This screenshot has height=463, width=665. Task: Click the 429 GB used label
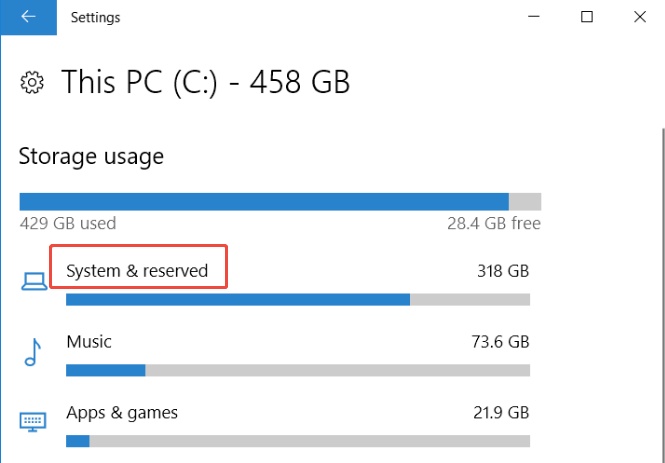(x=68, y=223)
